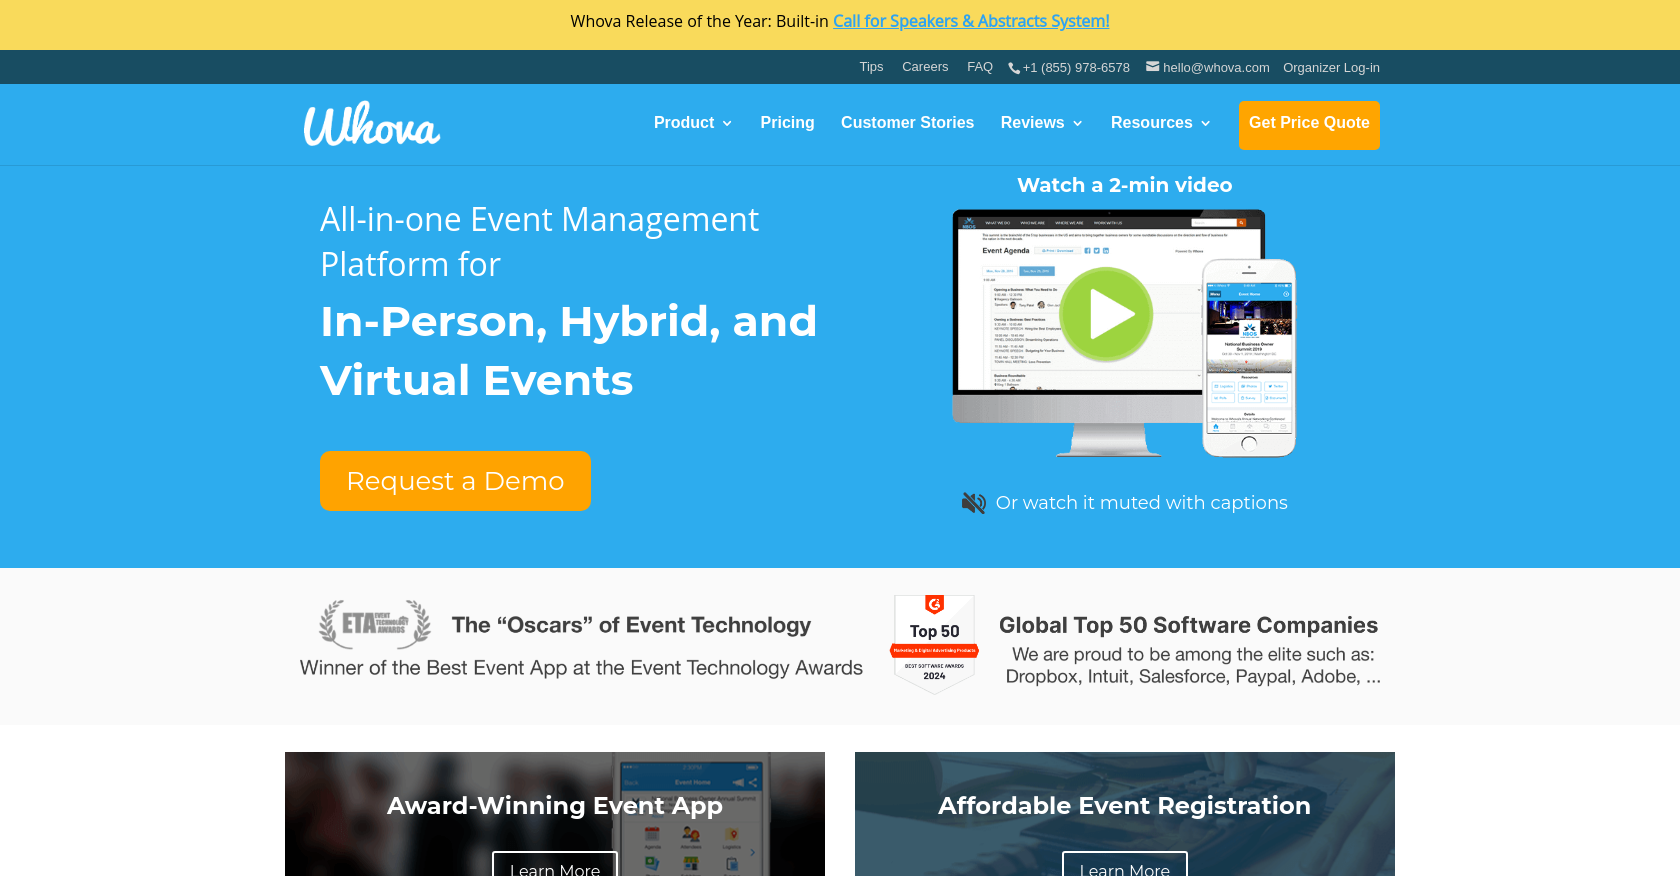Open Customer Stories page
The height and width of the screenshot is (876, 1680).
click(x=907, y=123)
